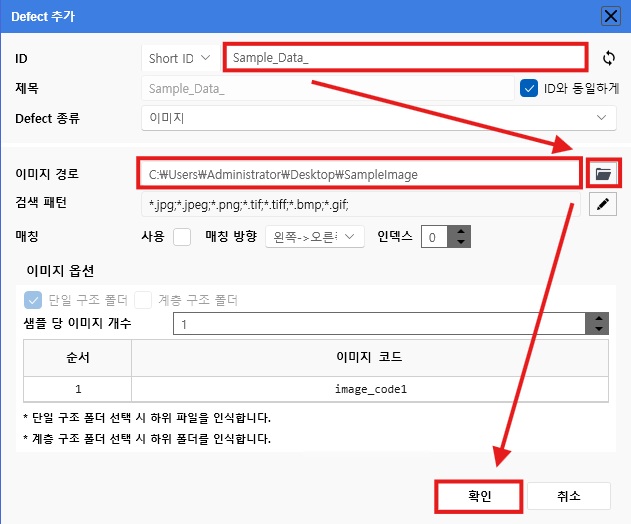Increase the 인덱스 value
631x524 pixels.
pyautogui.click(x=461, y=231)
